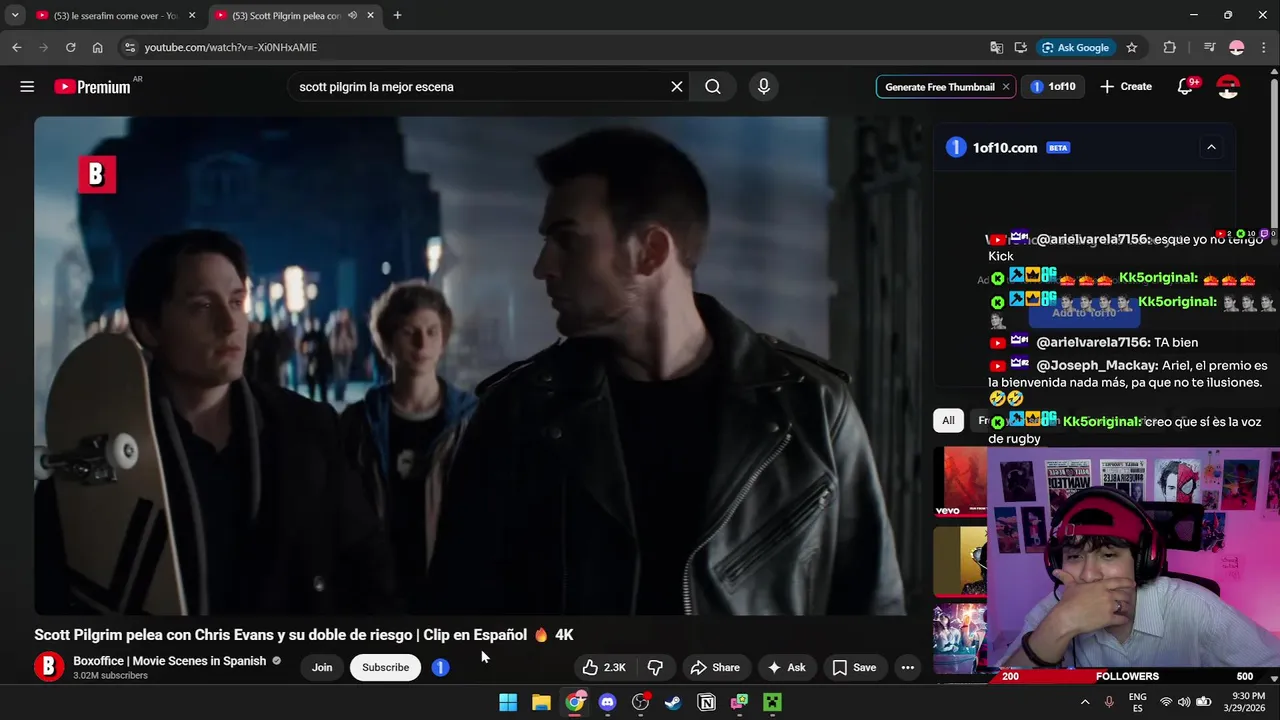Open YouTube notifications bell

coord(1185,87)
